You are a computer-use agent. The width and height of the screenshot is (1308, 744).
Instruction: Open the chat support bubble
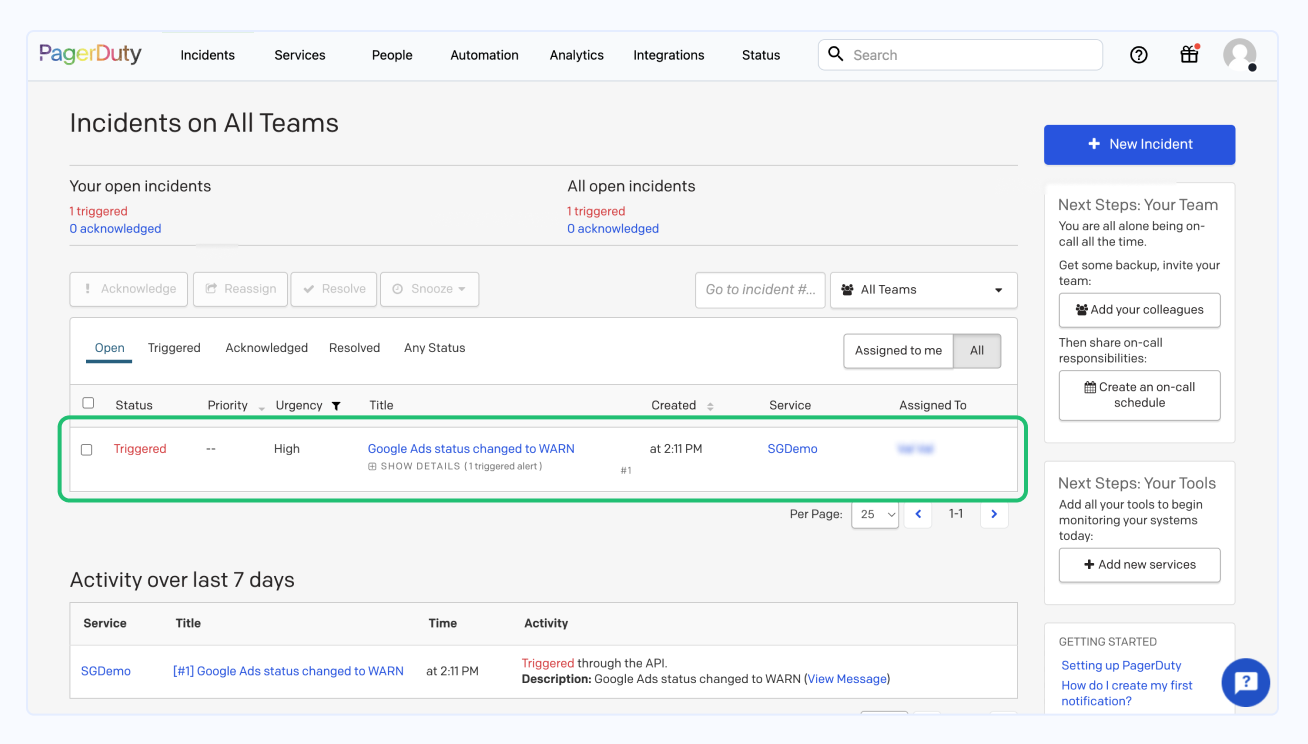point(1245,682)
